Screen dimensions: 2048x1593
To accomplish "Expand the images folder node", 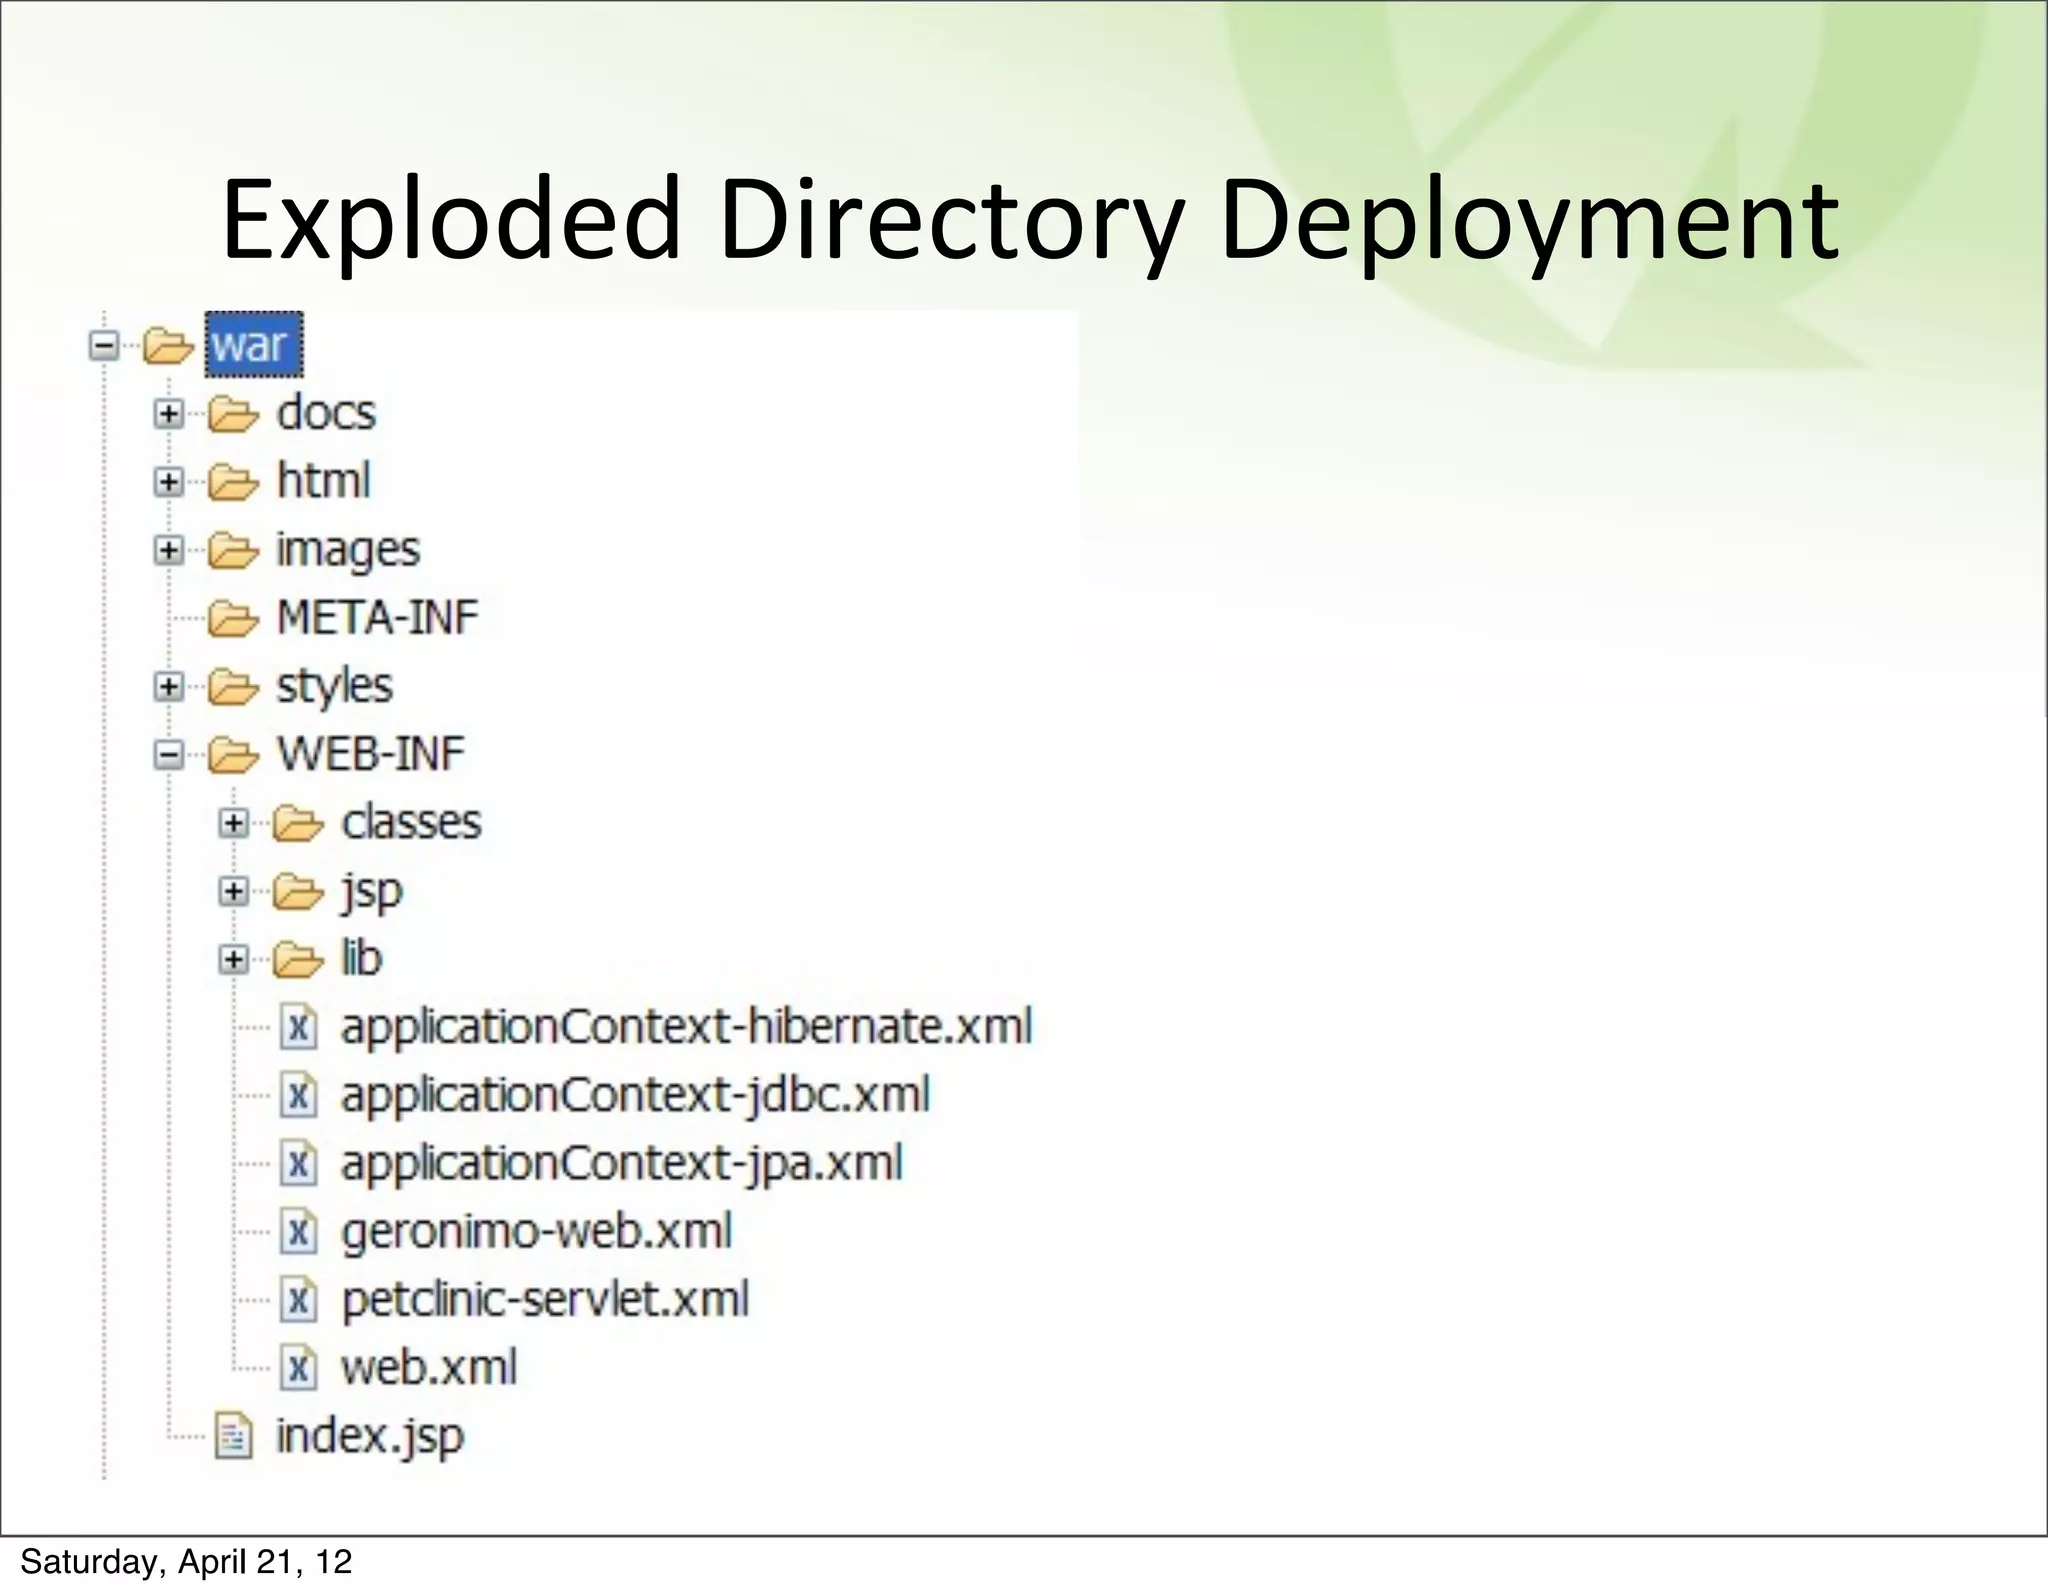I will (169, 550).
